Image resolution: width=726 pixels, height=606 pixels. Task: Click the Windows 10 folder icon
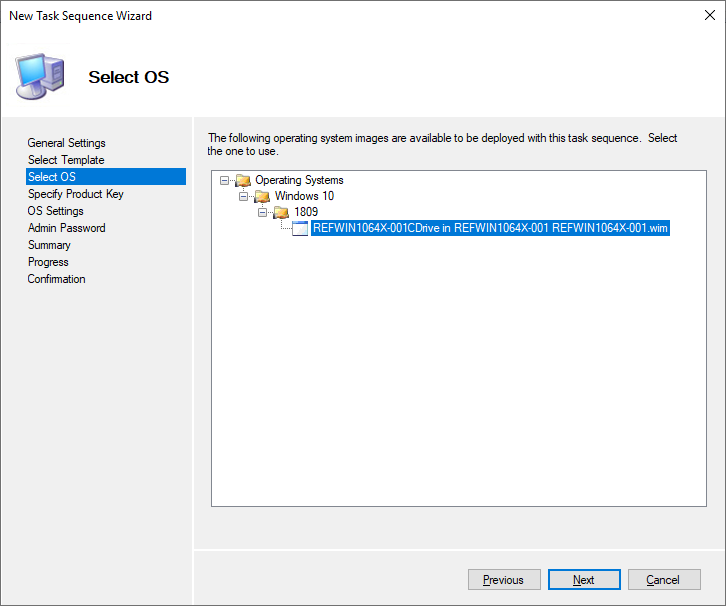pyautogui.click(x=262, y=196)
